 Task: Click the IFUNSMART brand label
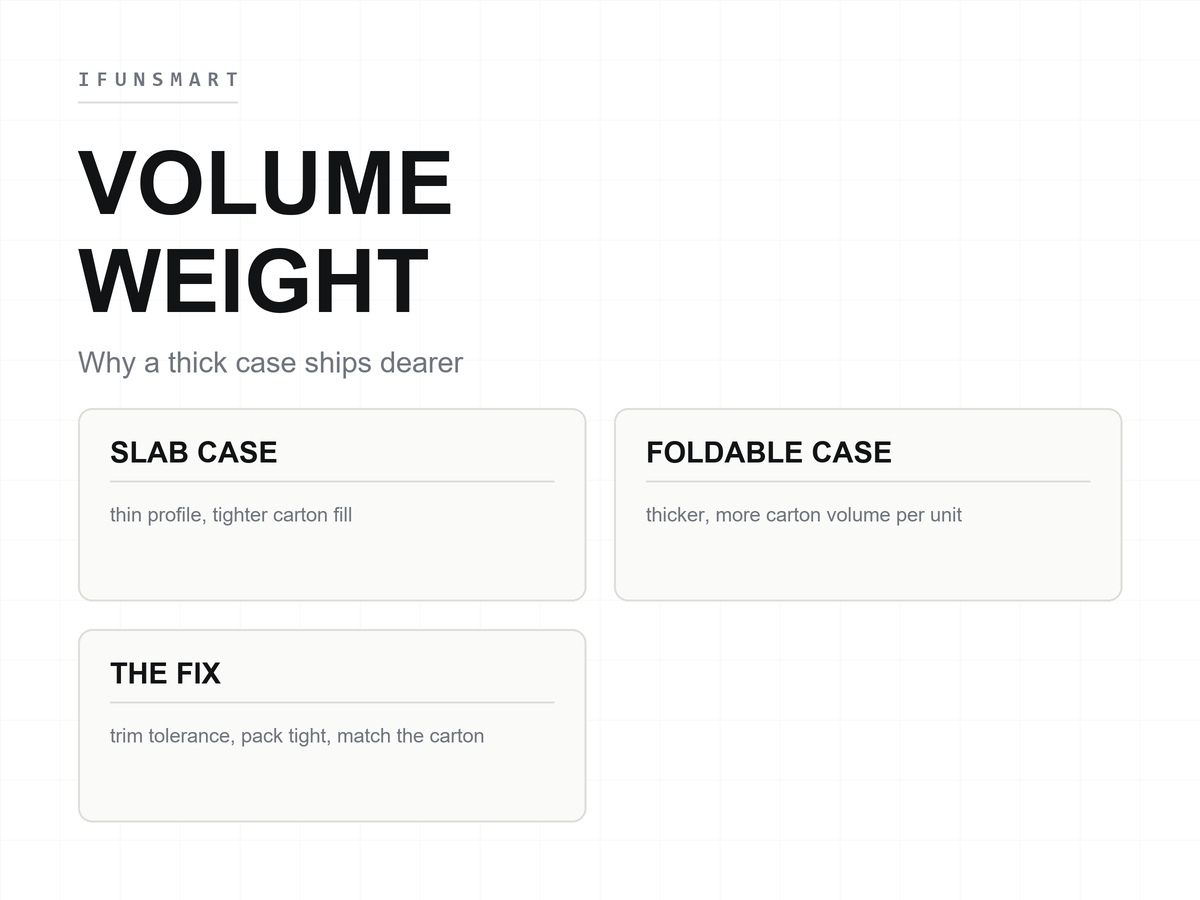(158, 80)
